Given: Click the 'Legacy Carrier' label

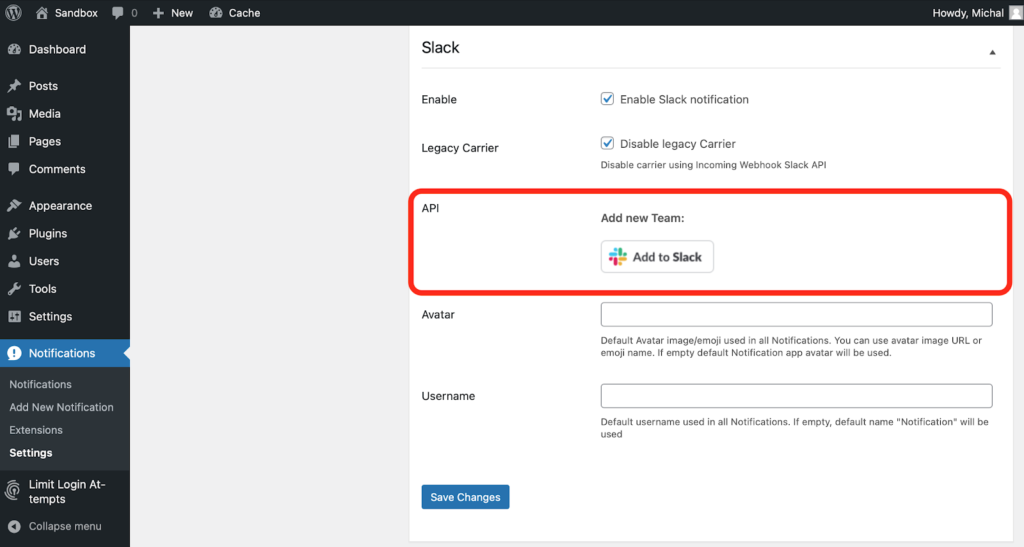Looking at the screenshot, I should coord(460,148).
